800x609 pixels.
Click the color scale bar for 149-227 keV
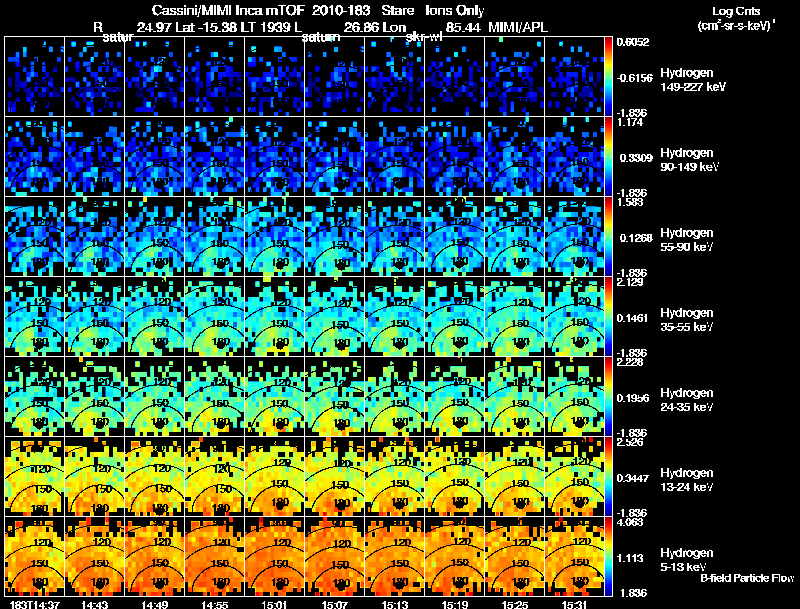tap(608, 76)
